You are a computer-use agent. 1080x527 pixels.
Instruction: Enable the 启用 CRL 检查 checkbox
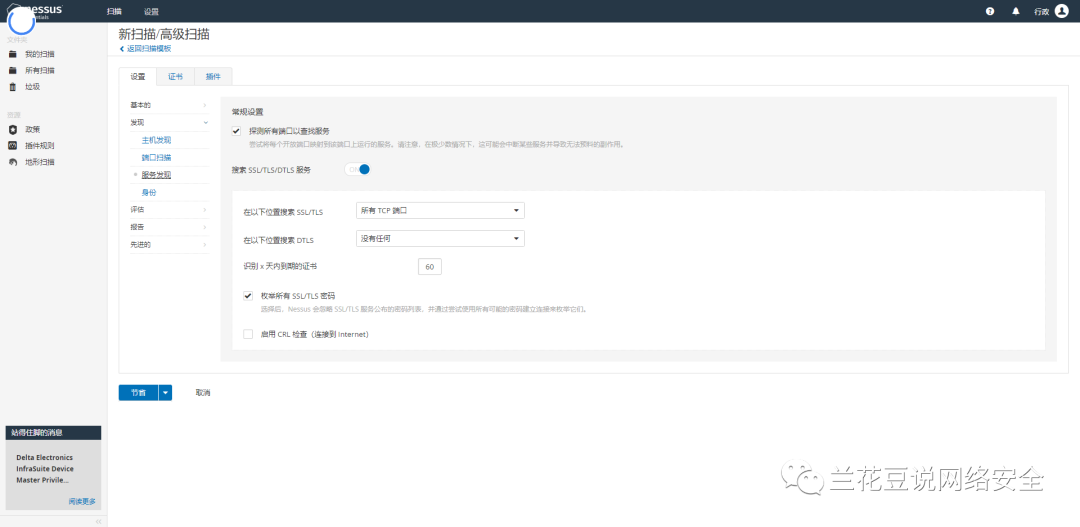coord(248,334)
